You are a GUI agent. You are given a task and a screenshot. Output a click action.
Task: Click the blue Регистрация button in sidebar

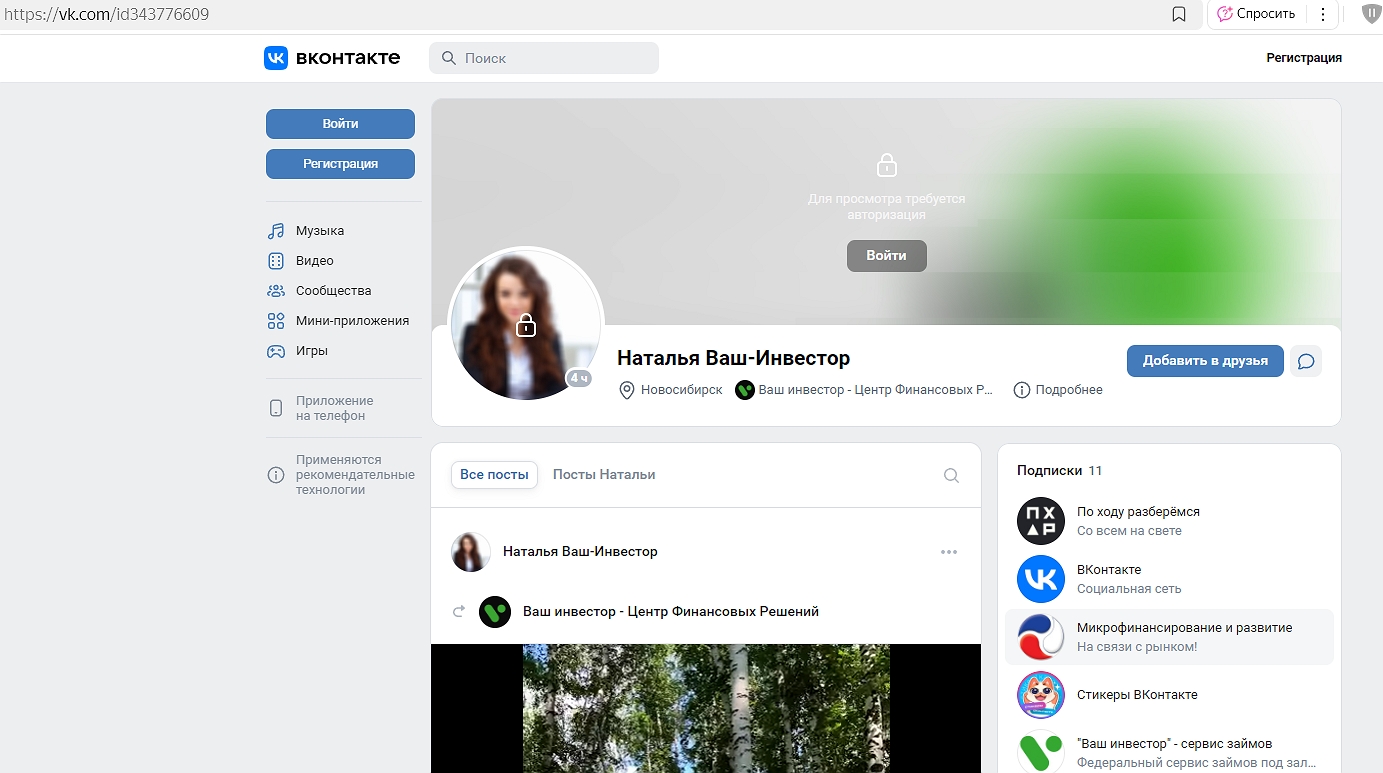pos(340,164)
